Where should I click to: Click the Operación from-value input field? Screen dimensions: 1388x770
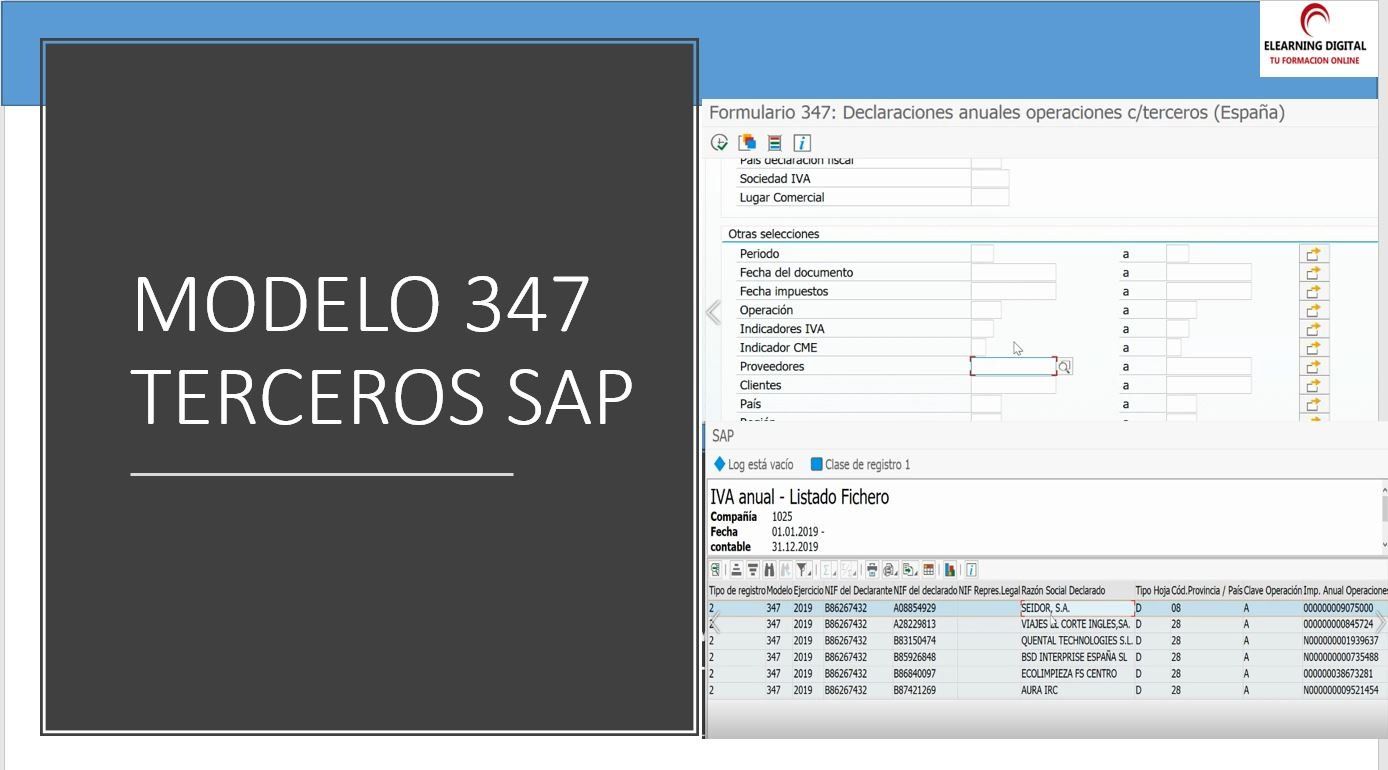pos(986,311)
